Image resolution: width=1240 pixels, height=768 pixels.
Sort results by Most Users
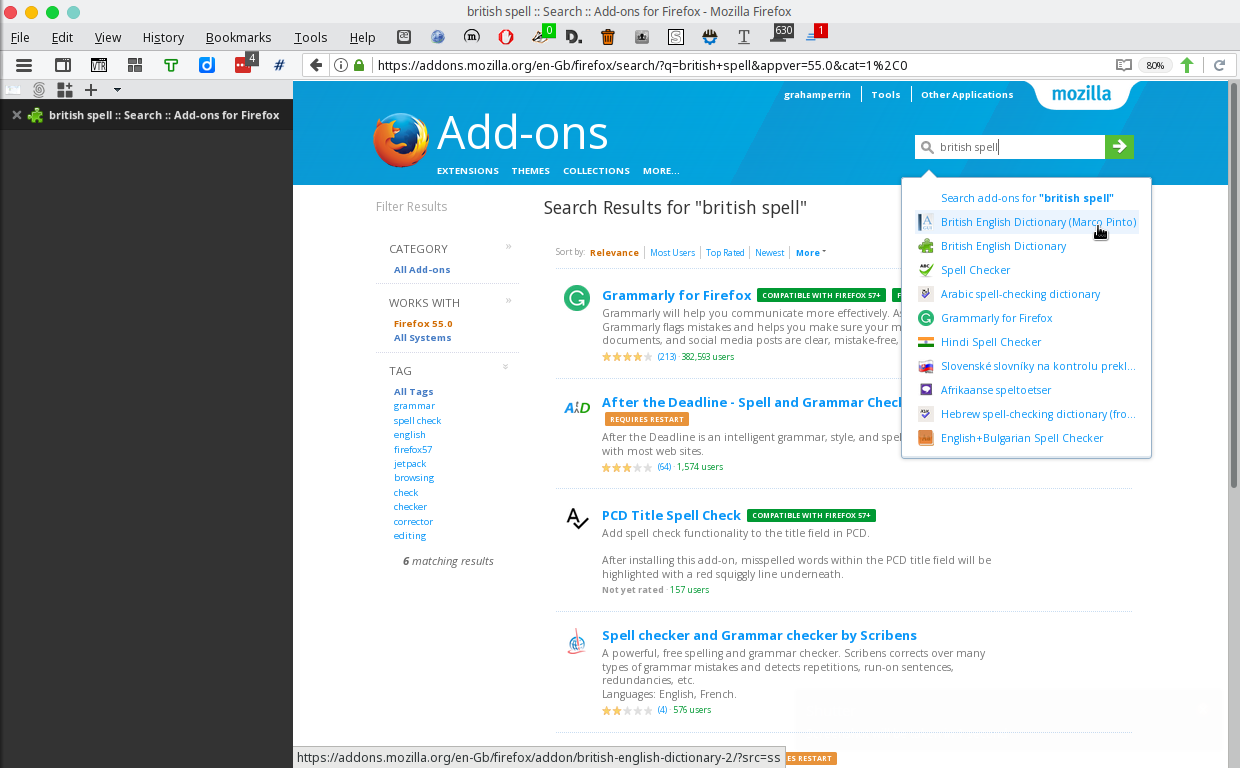click(x=672, y=253)
